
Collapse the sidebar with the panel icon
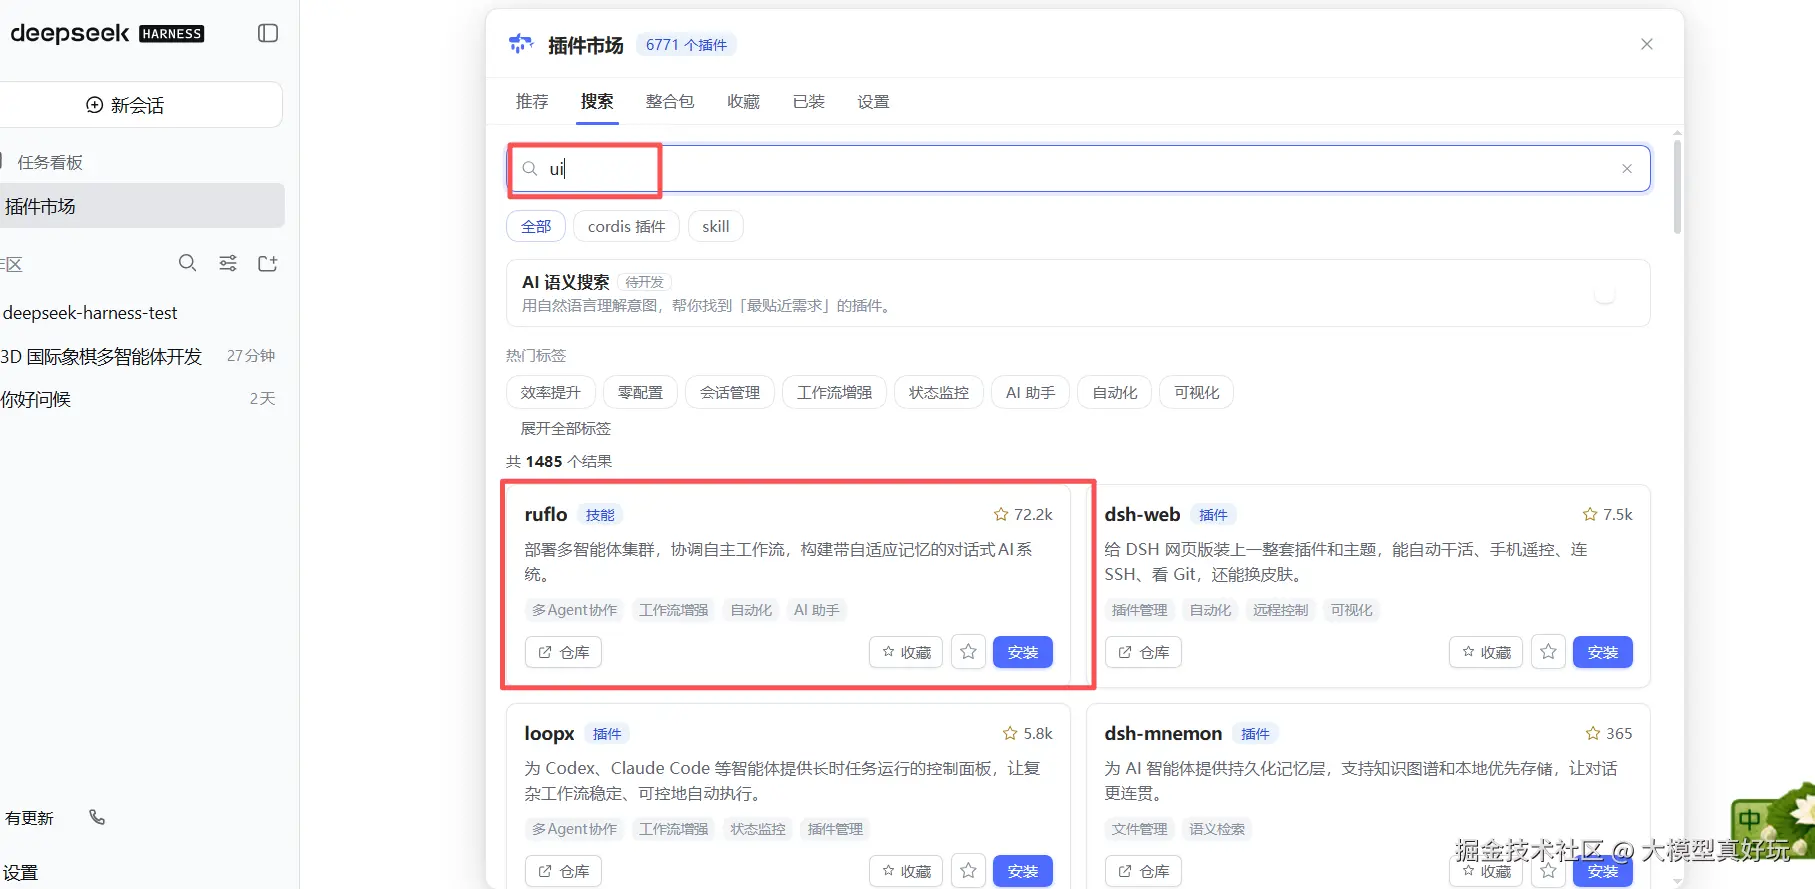coord(268,33)
